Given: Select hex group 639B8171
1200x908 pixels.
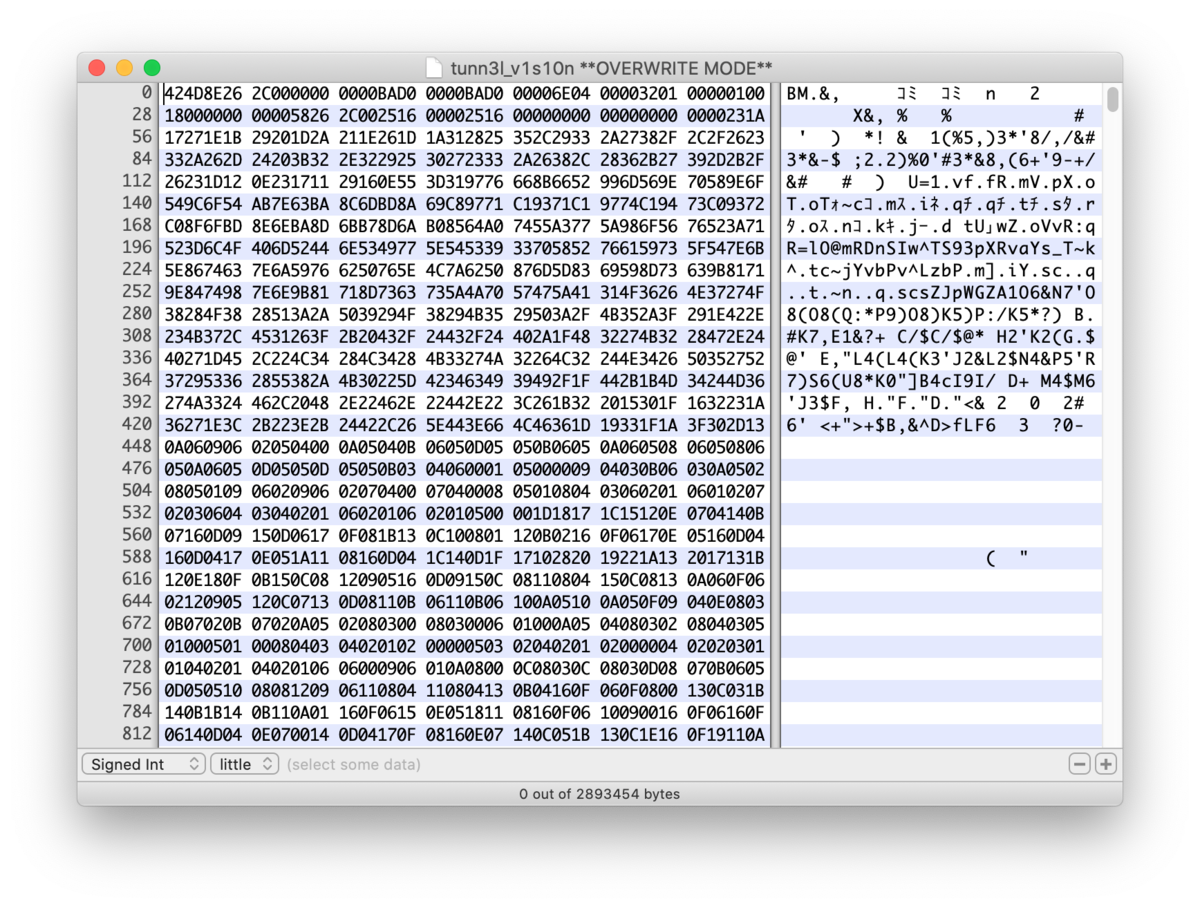Looking at the screenshot, I should [x=725, y=270].
